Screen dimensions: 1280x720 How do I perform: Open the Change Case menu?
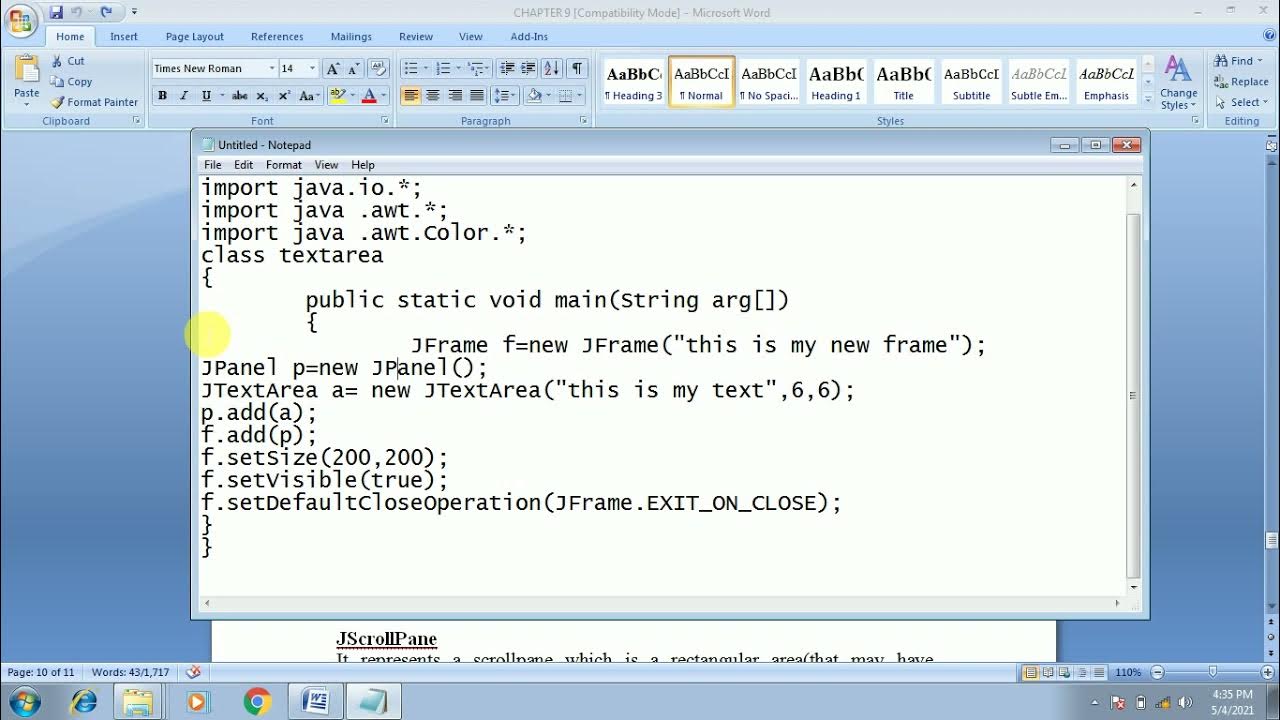click(309, 96)
